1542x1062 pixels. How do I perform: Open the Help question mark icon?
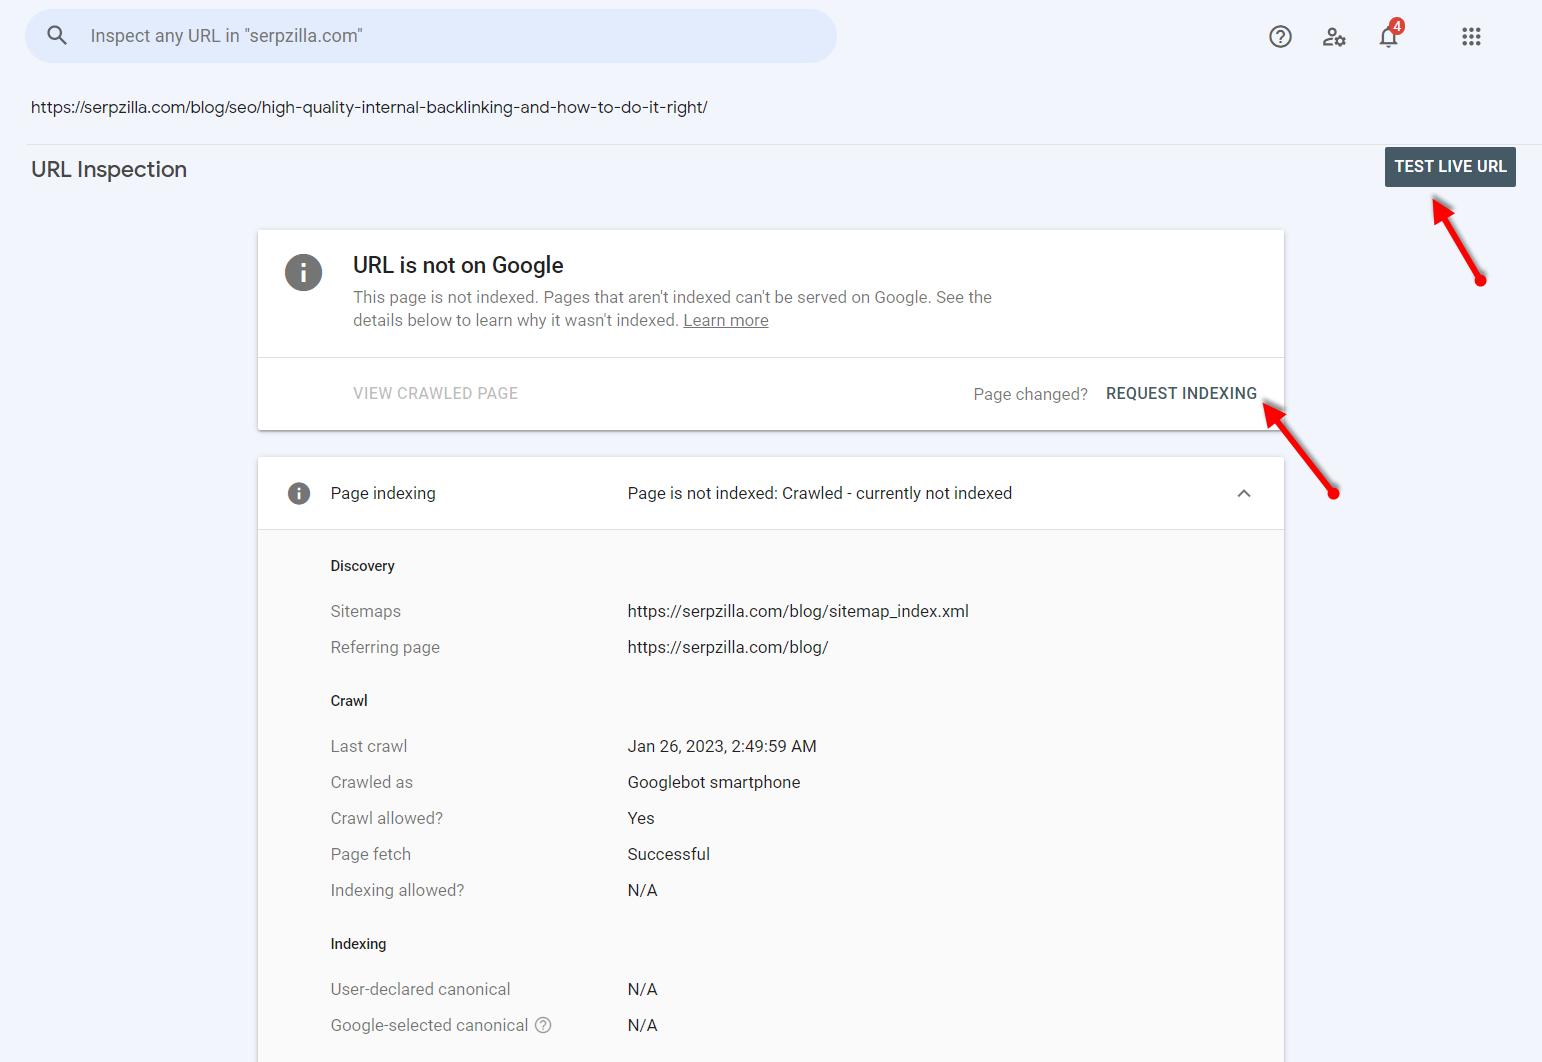click(x=1280, y=37)
